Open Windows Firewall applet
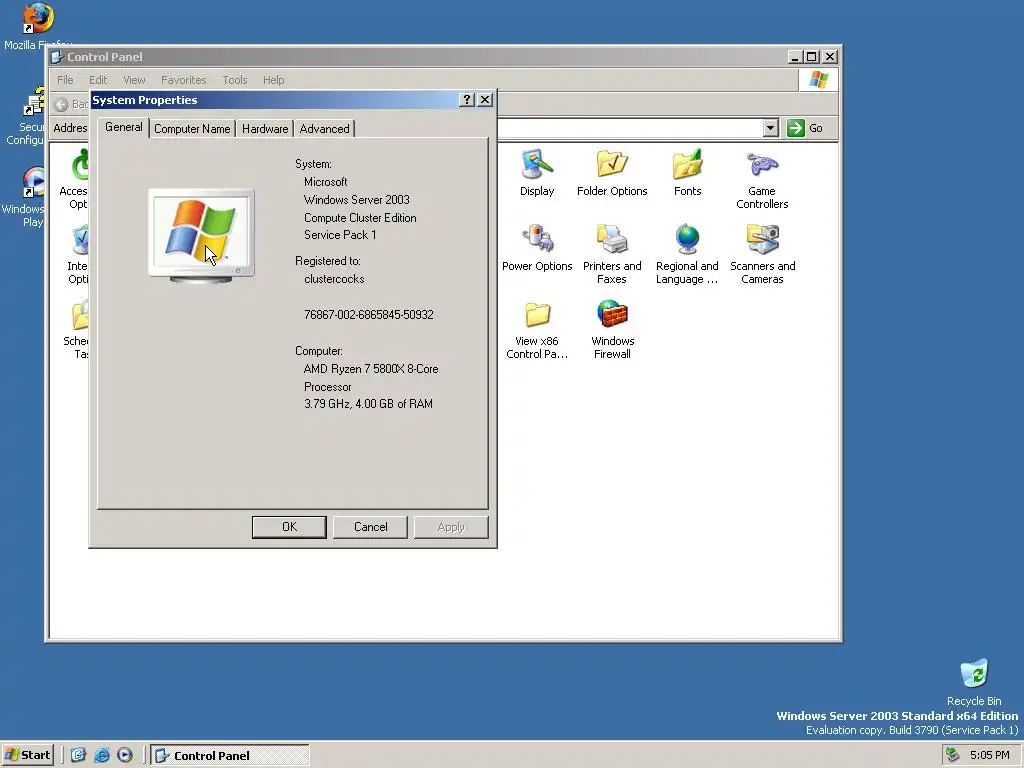 [612, 329]
